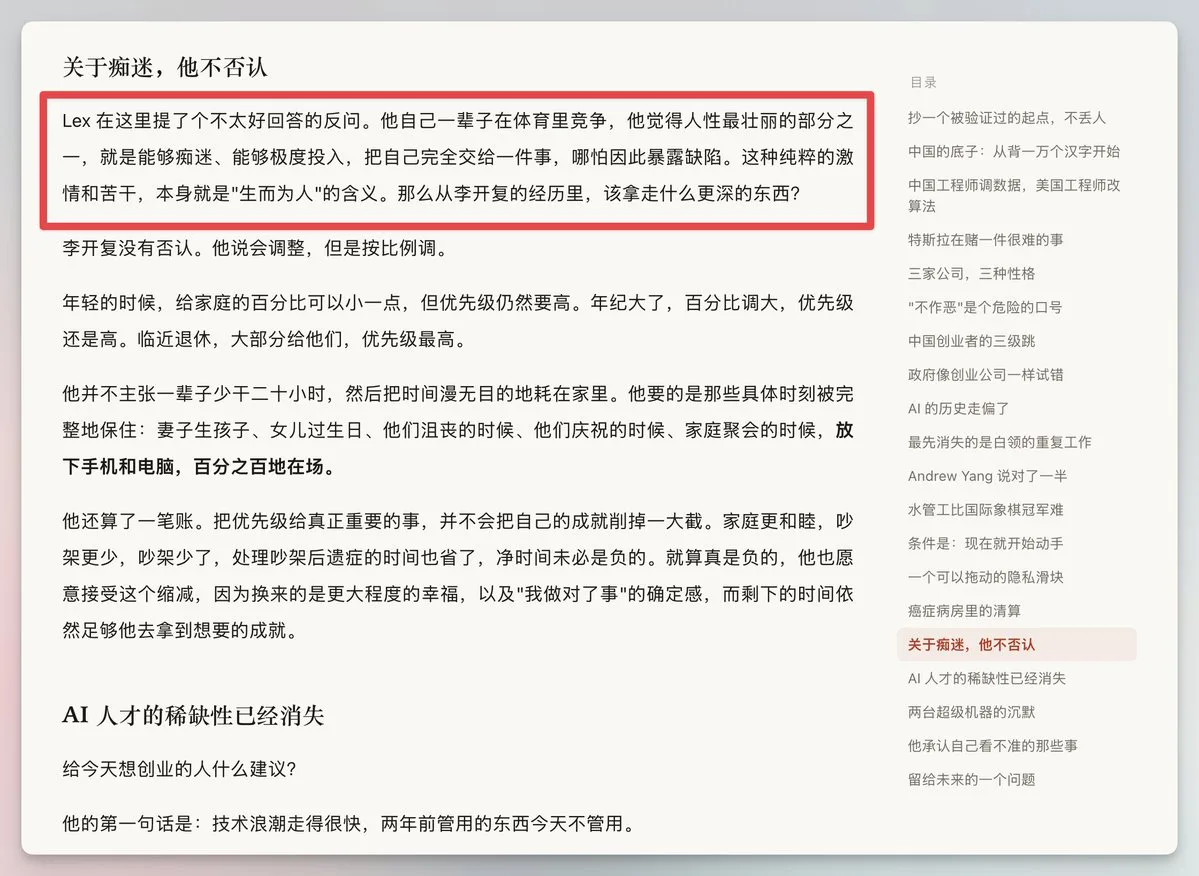Screen dimensions: 1199x876
Task: Go to section 中国工程师调数据，美国工程师改算法
Action: 1013,195
